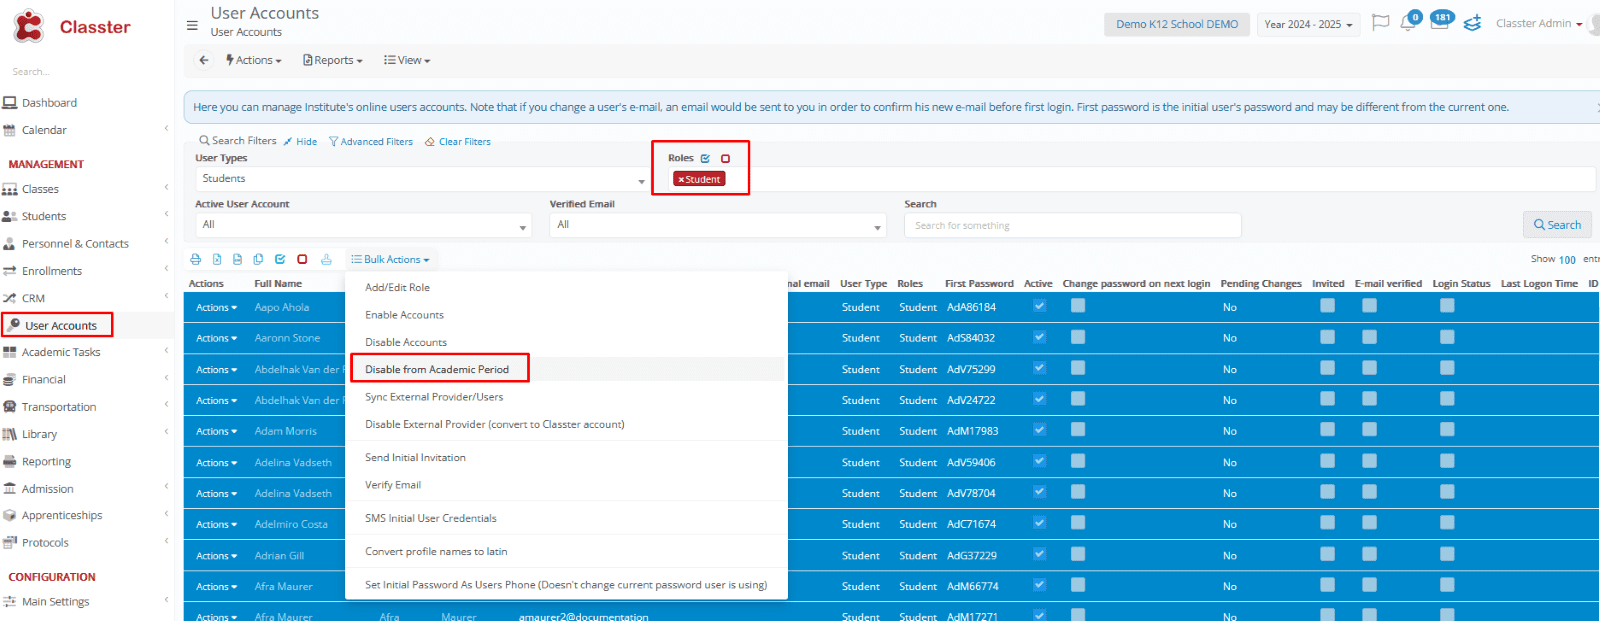The image size is (1600, 621).
Task: Select Convert profile names to latin
Action: [436, 552]
